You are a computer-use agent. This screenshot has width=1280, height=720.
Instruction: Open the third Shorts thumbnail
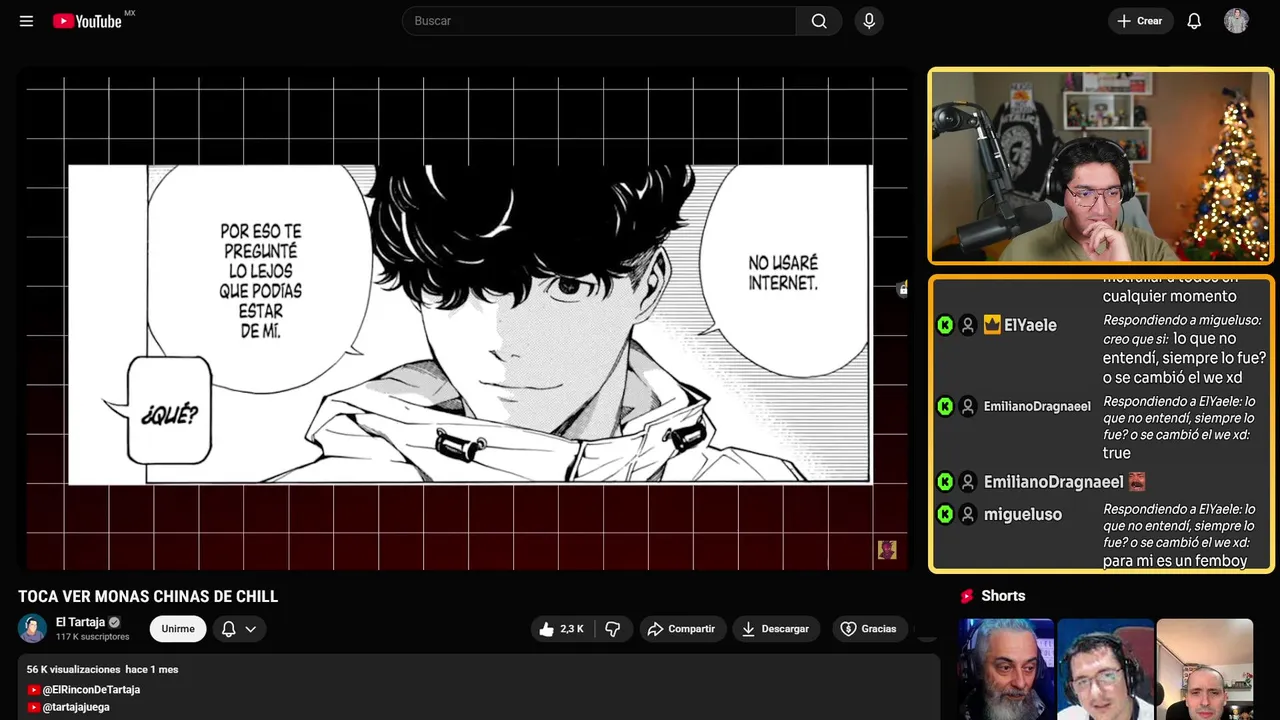1204,669
